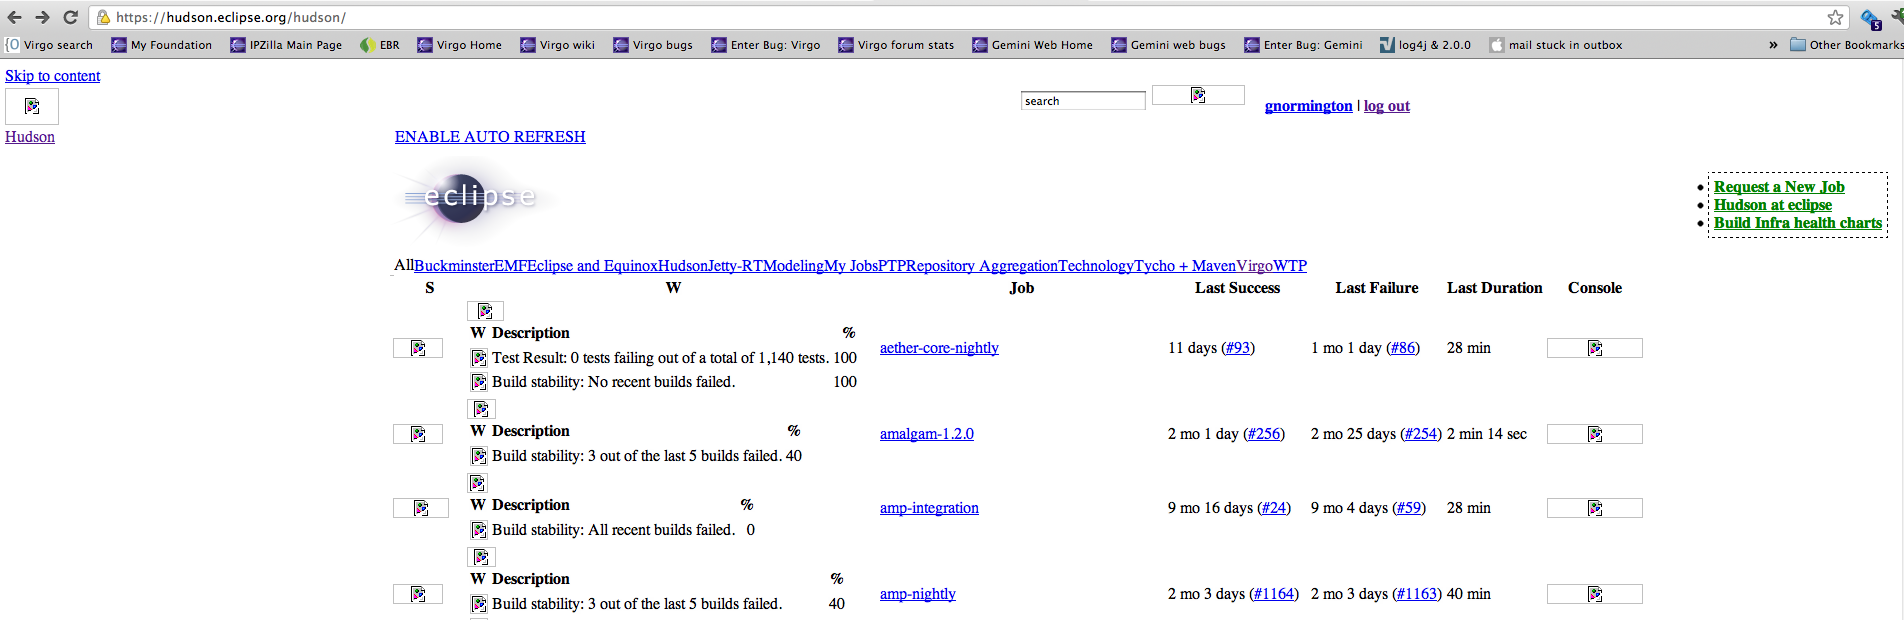This screenshot has height=620, width=1904.
Task: Switch to the Virgo view tab
Action: click(x=1255, y=266)
